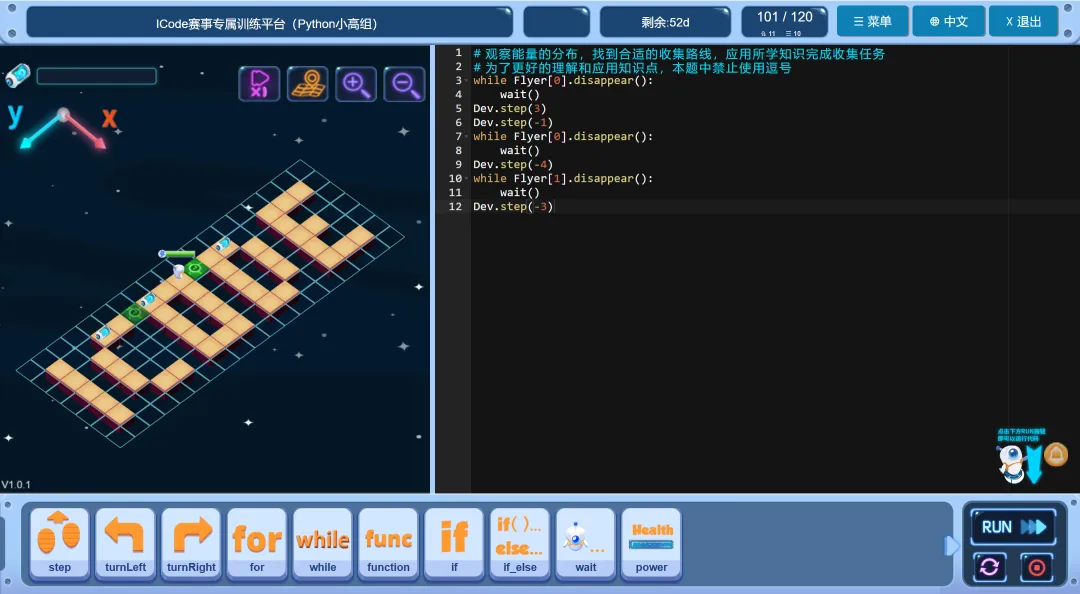Insert the Health power block
This screenshot has width=1080, height=594.
click(652, 544)
